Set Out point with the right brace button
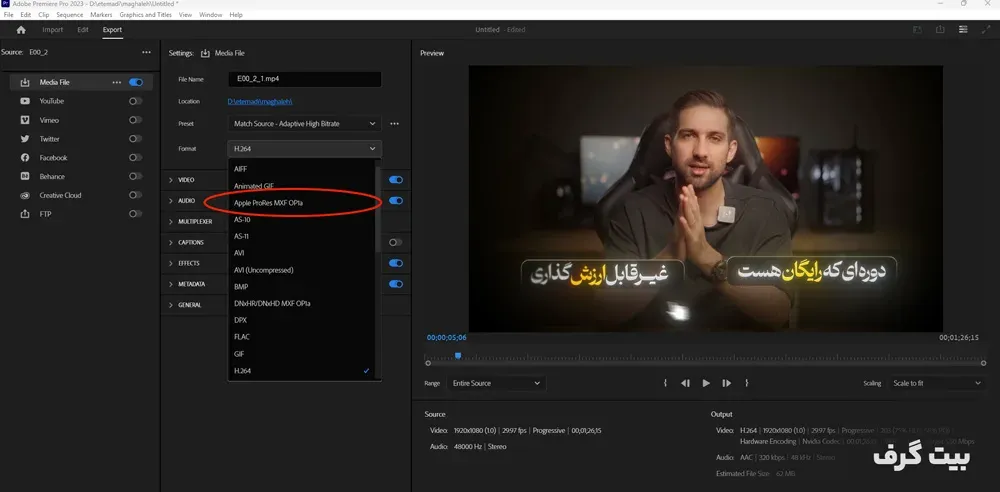Viewport: 1000px width, 492px height. tap(747, 383)
